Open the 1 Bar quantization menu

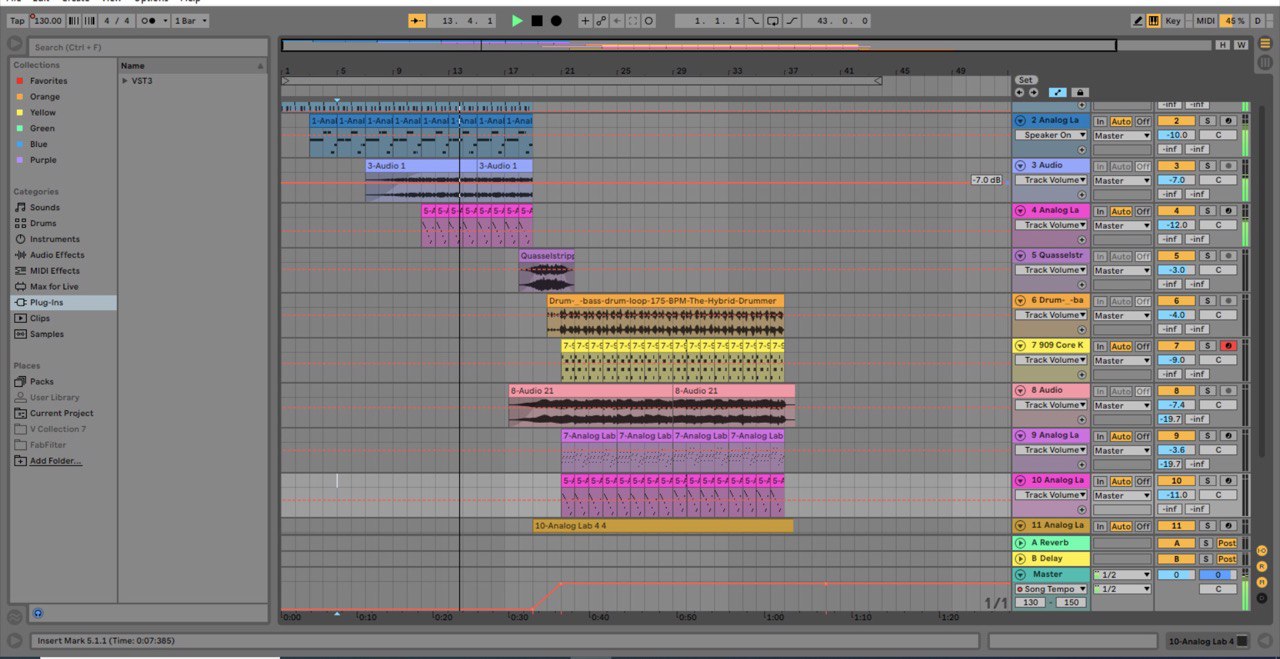(190, 20)
